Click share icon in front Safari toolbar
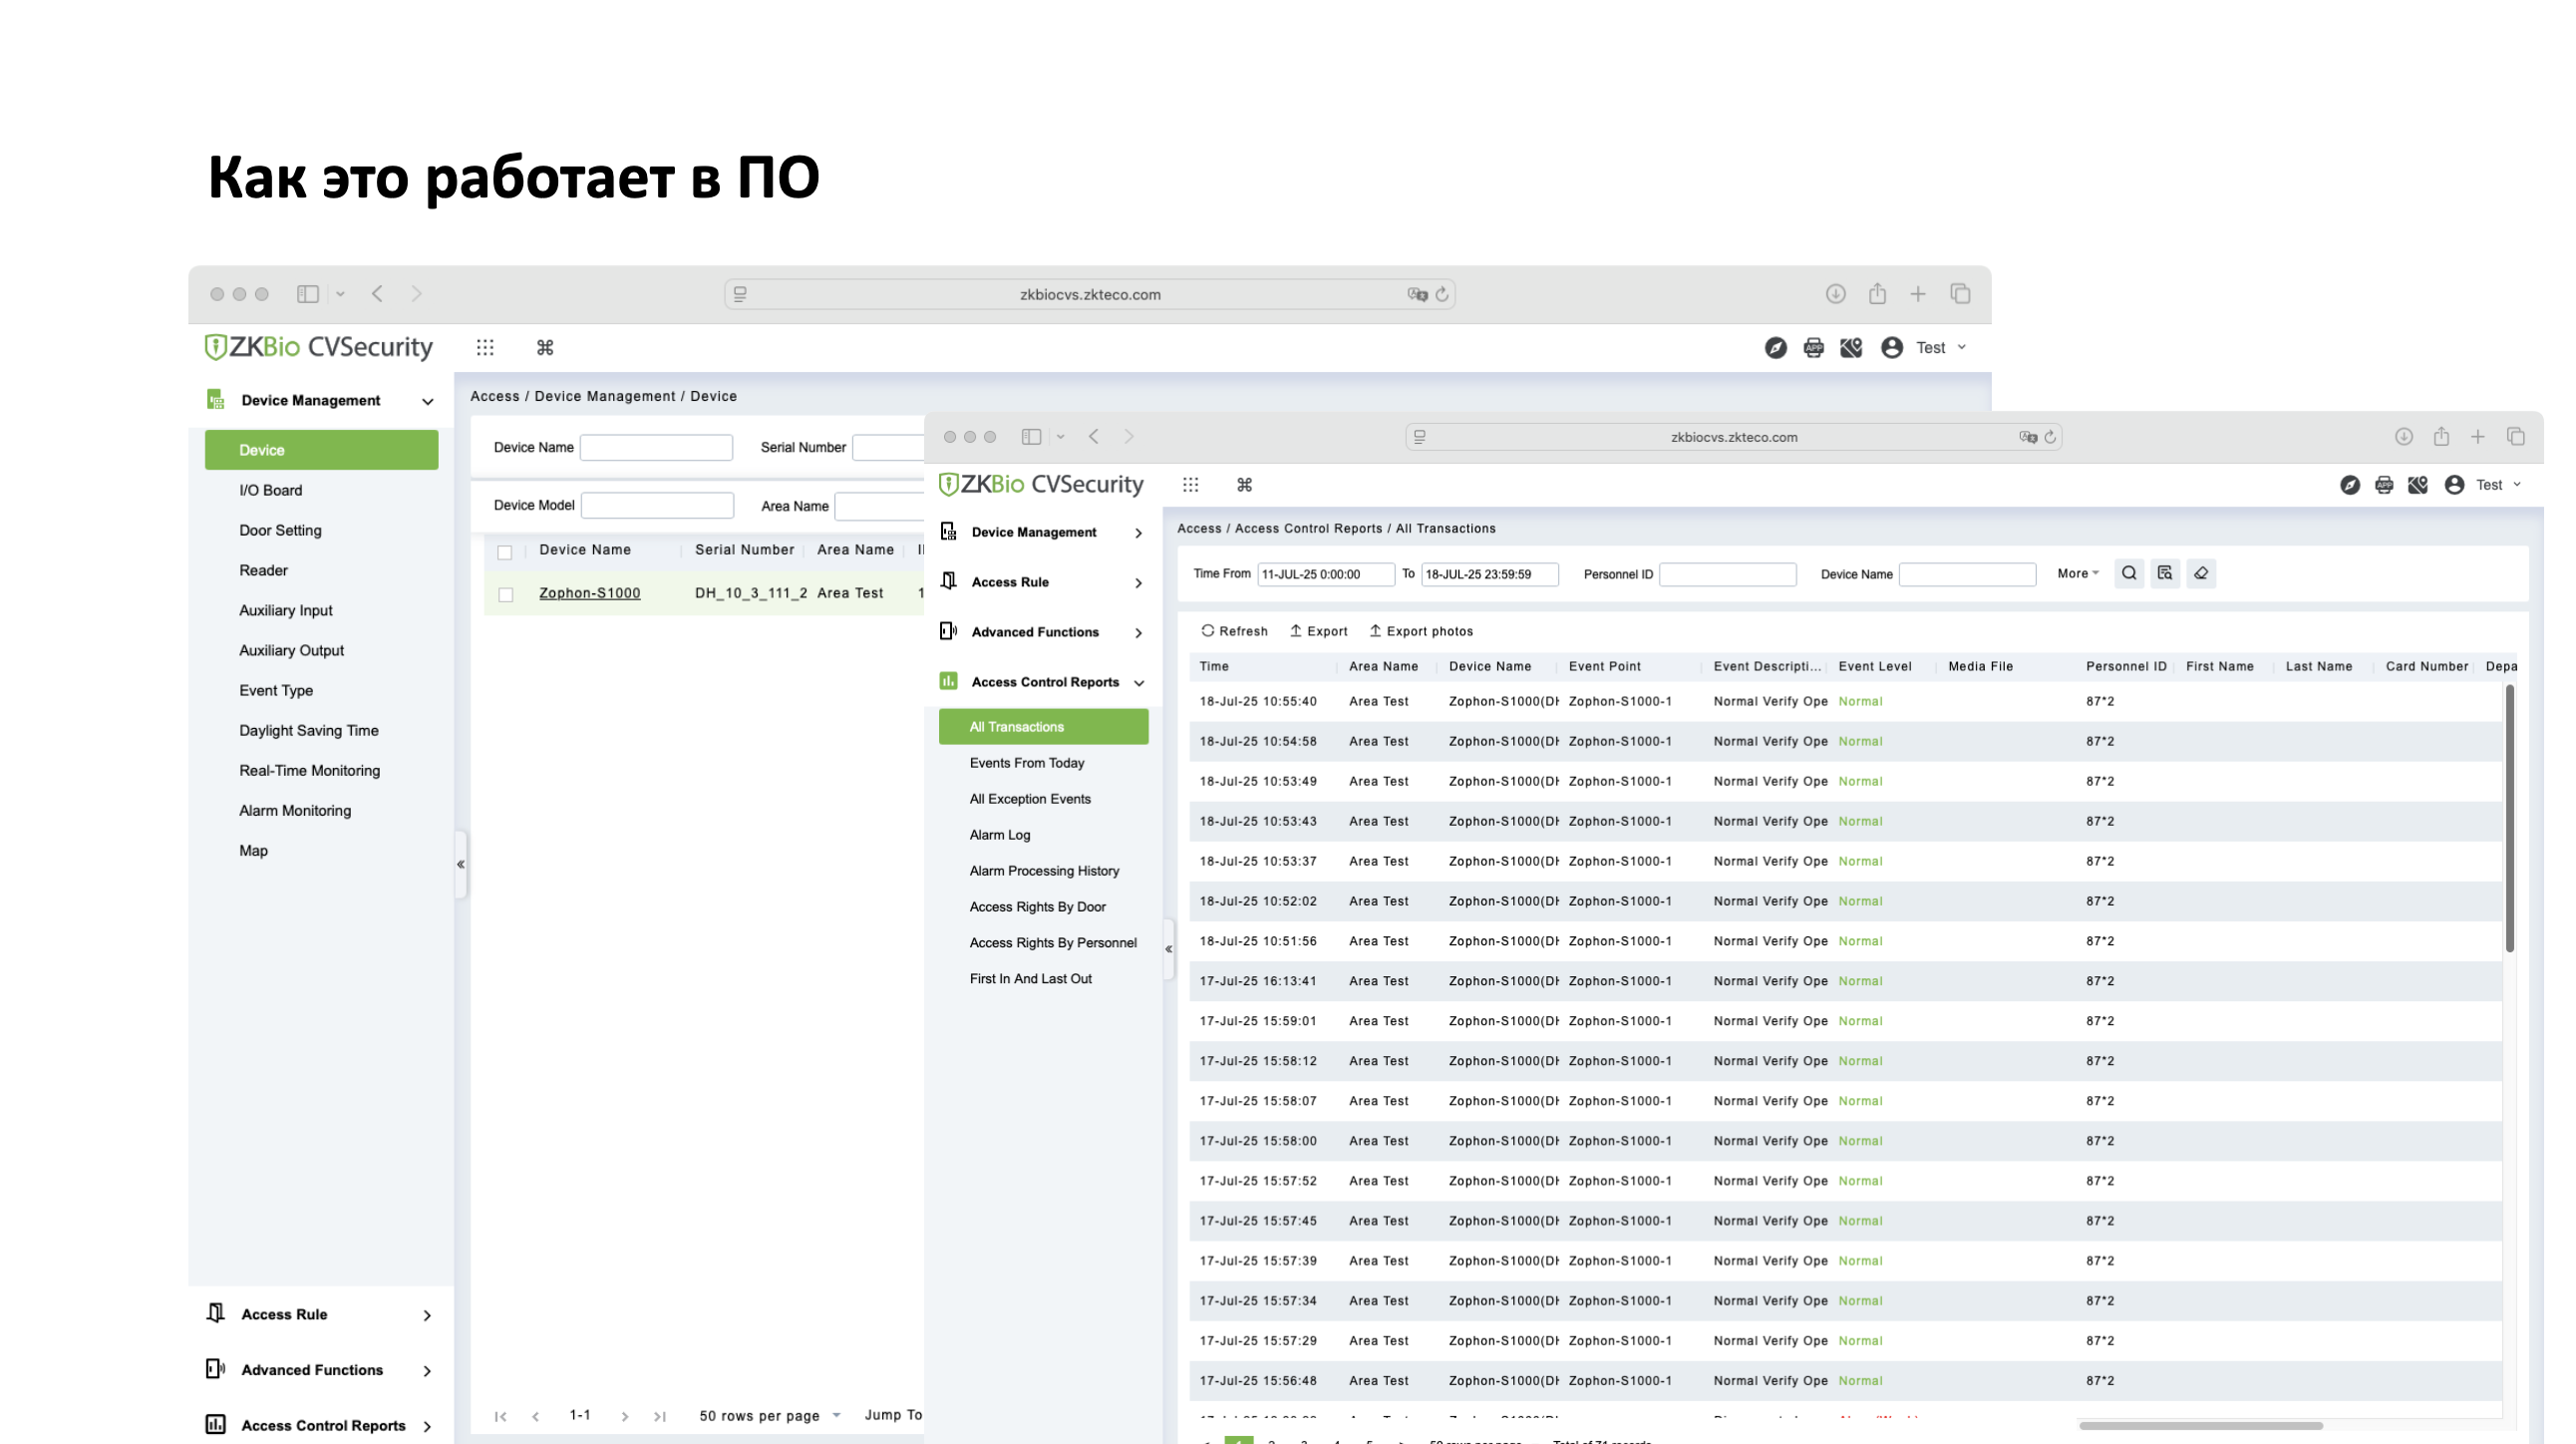The image size is (2576, 1444). point(2441,436)
